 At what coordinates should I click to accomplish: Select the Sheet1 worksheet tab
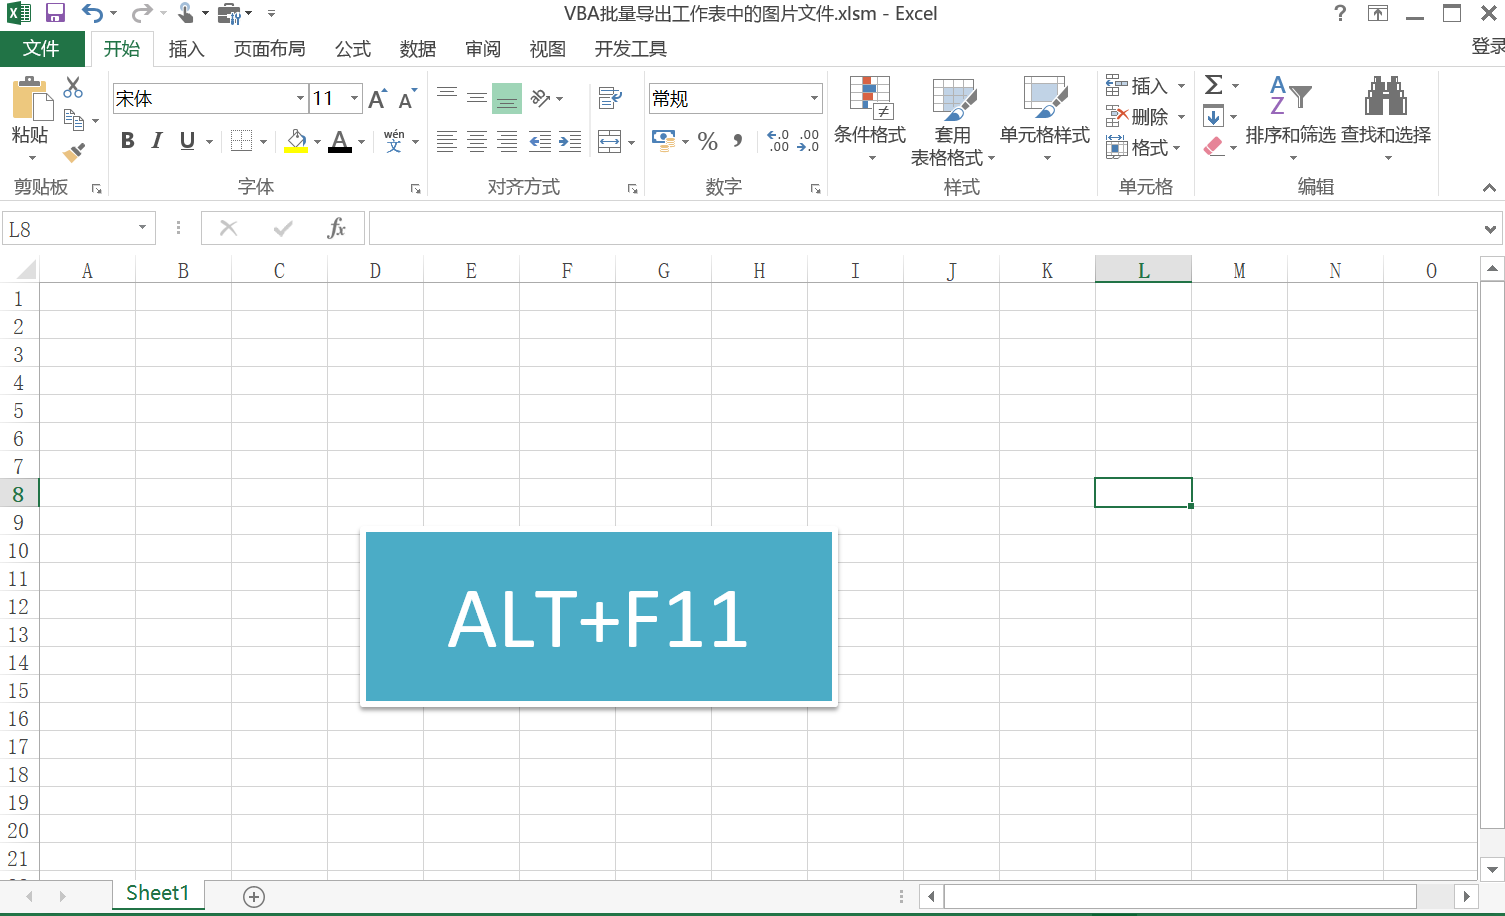[158, 893]
